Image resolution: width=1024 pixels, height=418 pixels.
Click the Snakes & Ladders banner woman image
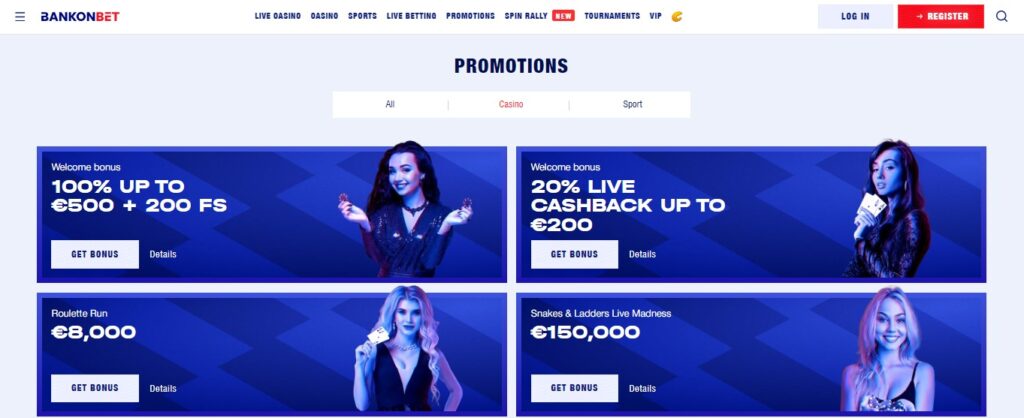887,349
